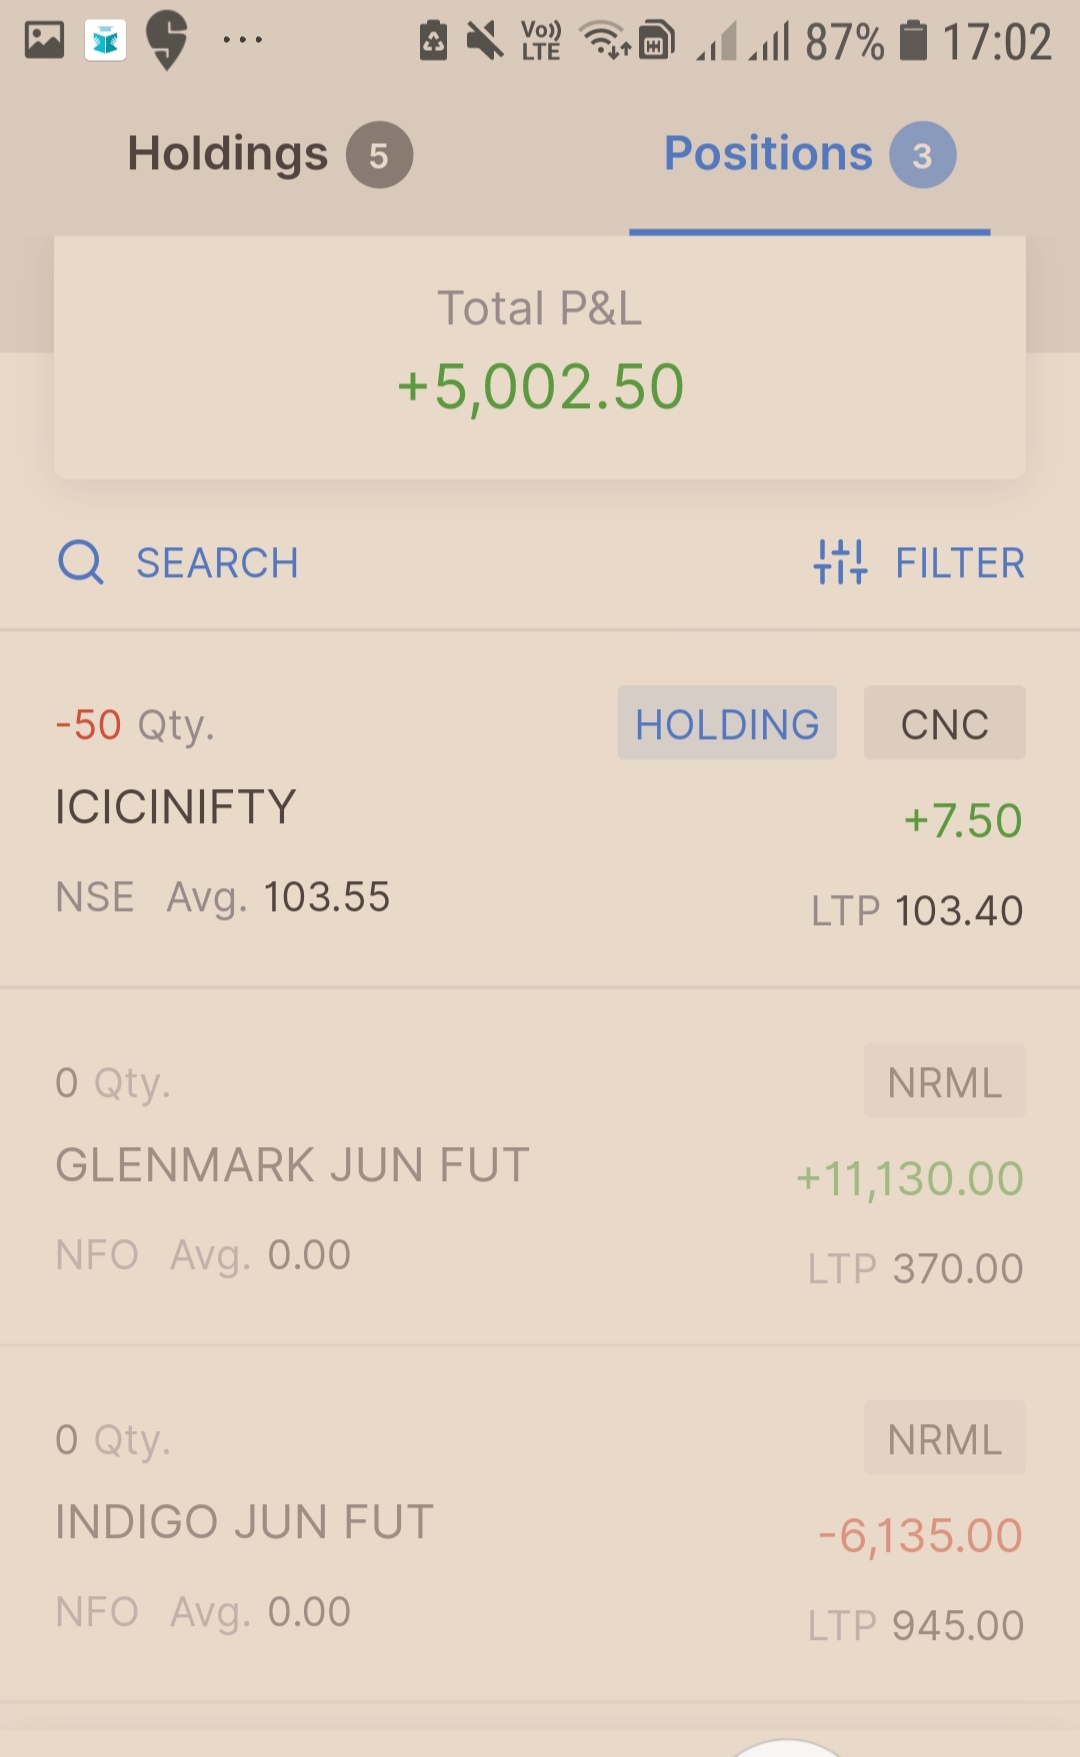This screenshot has height=1757, width=1080.
Task: Open the filter sliders icon
Action: pos(840,562)
